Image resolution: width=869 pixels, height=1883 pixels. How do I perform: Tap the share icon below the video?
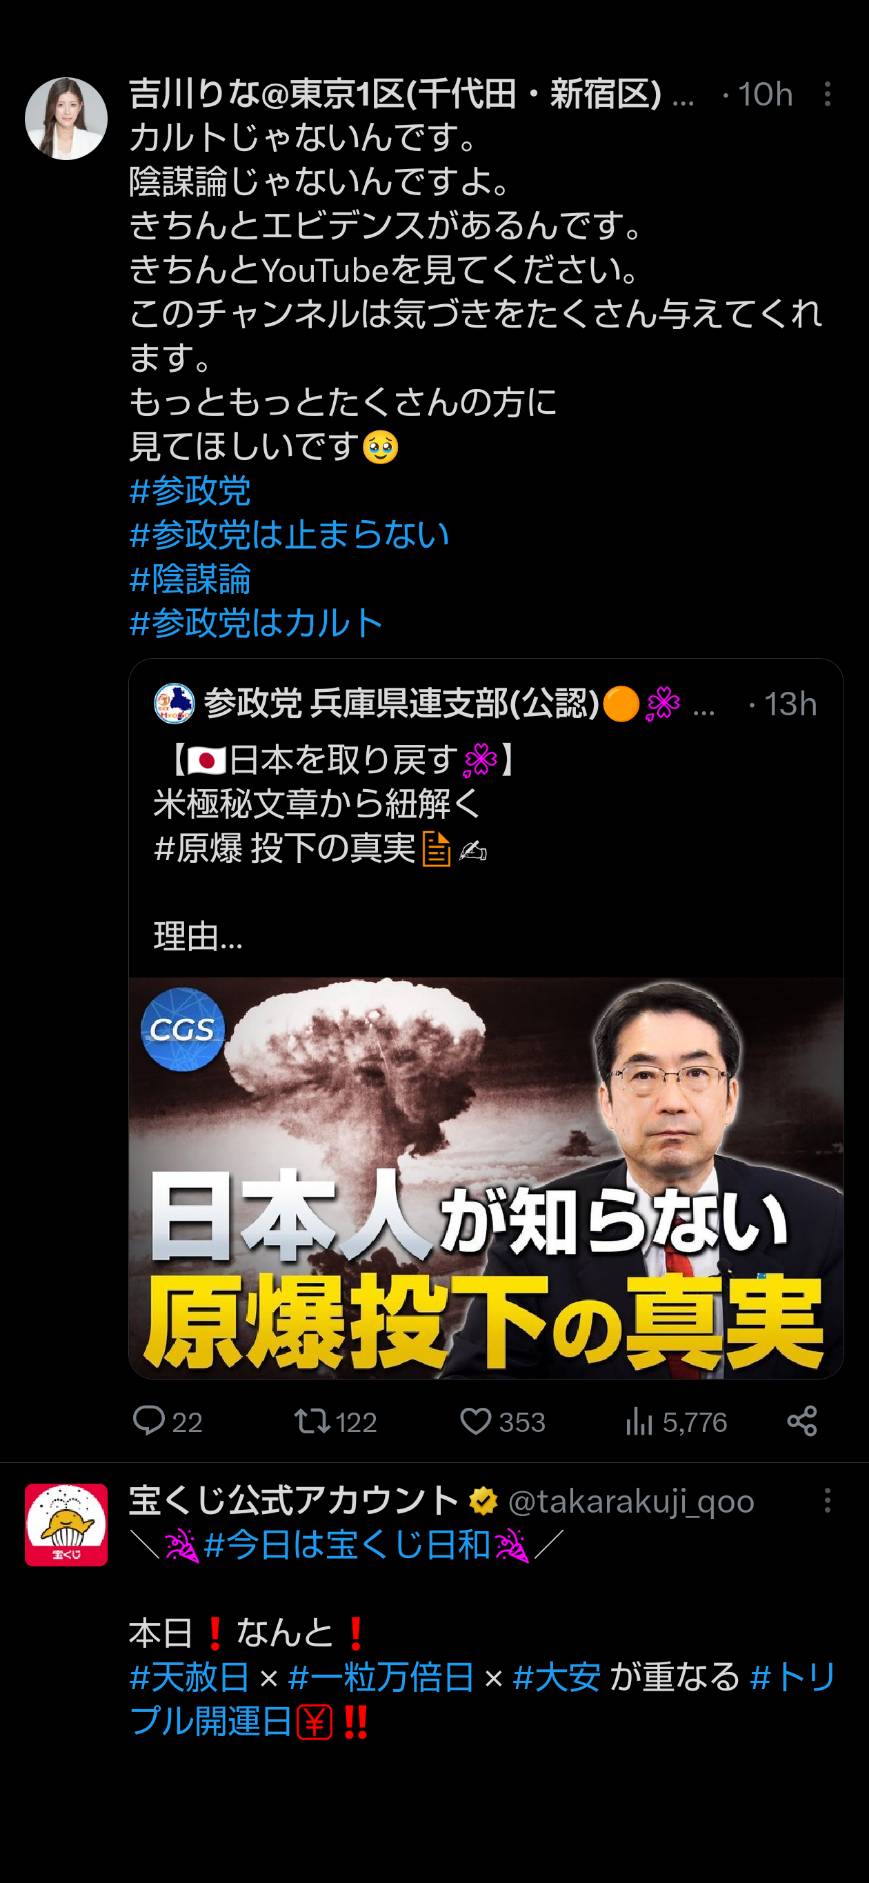(802, 1421)
